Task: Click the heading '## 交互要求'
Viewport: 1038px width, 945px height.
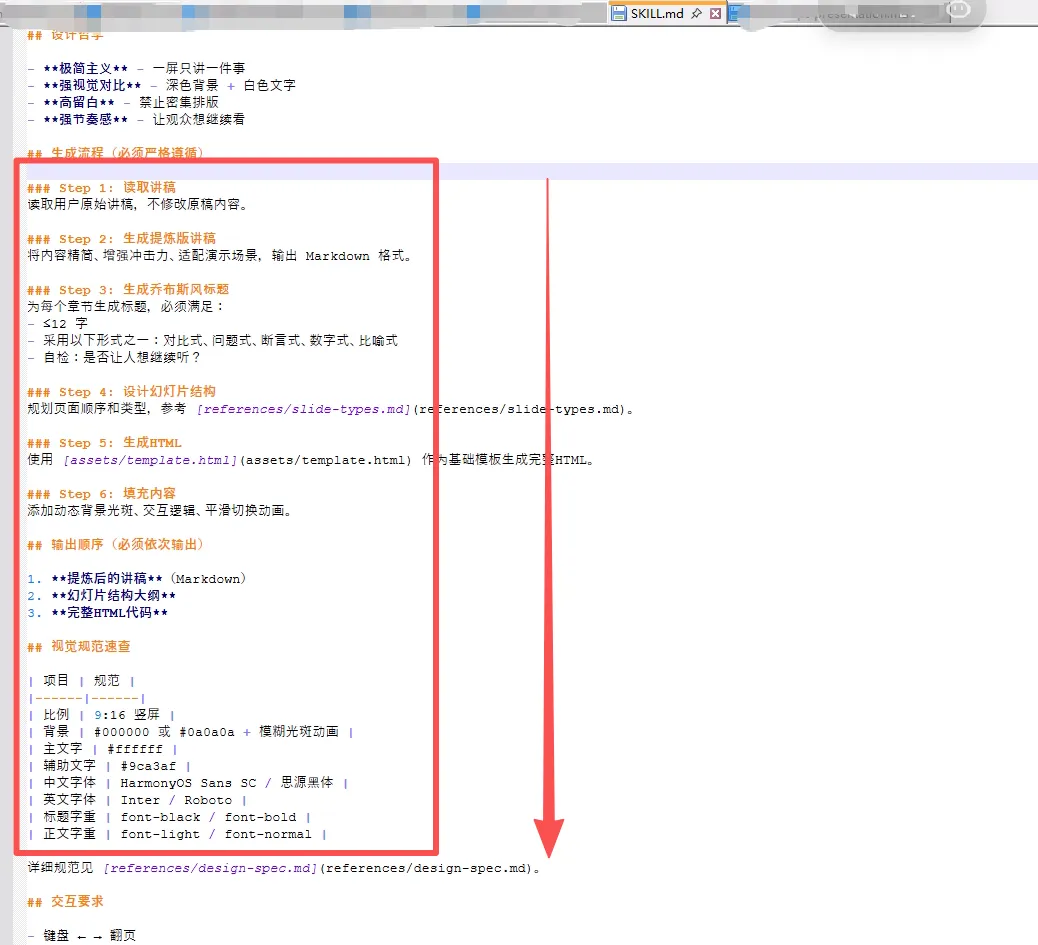Action: (x=66, y=901)
